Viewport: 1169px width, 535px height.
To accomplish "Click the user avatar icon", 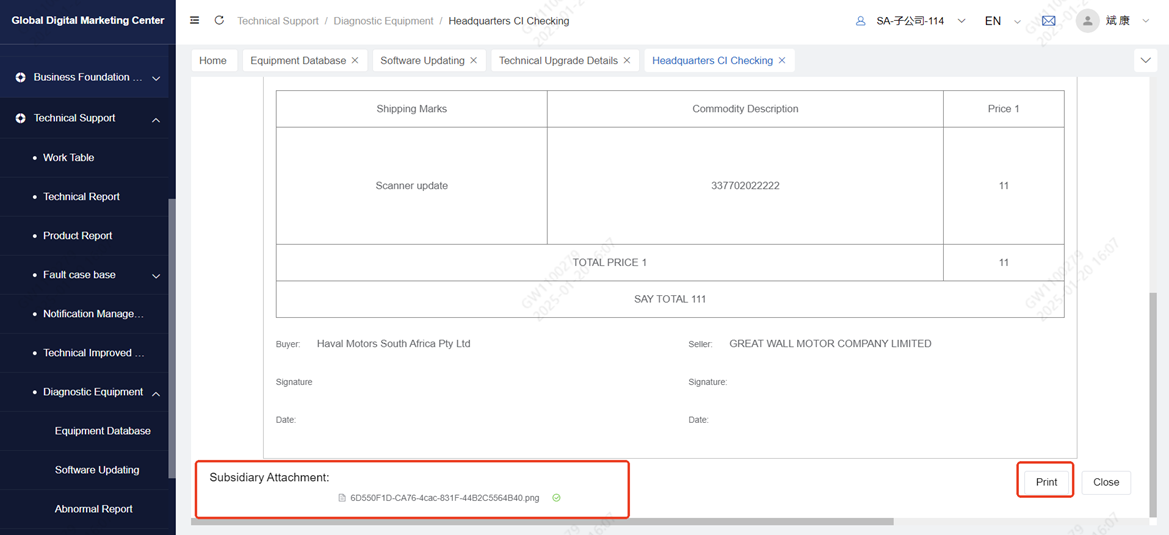I will (x=1087, y=21).
